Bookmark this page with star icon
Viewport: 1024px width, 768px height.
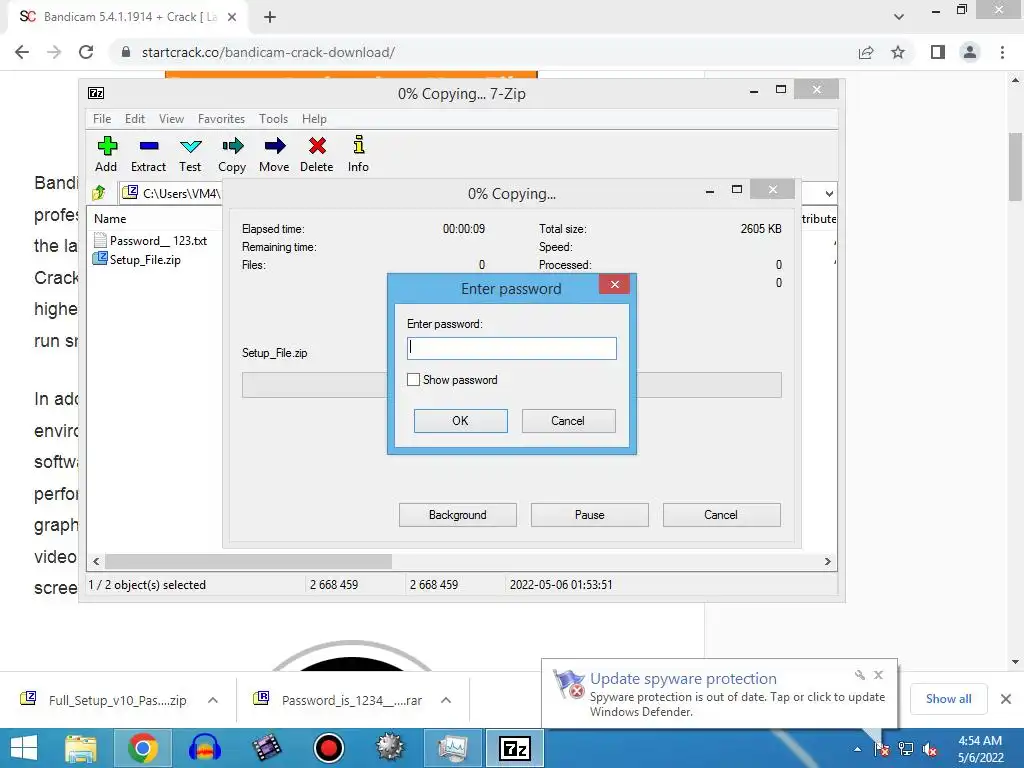(x=898, y=52)
